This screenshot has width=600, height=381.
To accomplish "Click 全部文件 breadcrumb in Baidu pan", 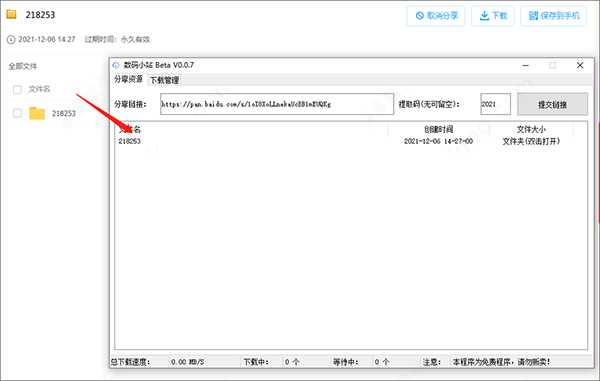I will tap(23, 66).
